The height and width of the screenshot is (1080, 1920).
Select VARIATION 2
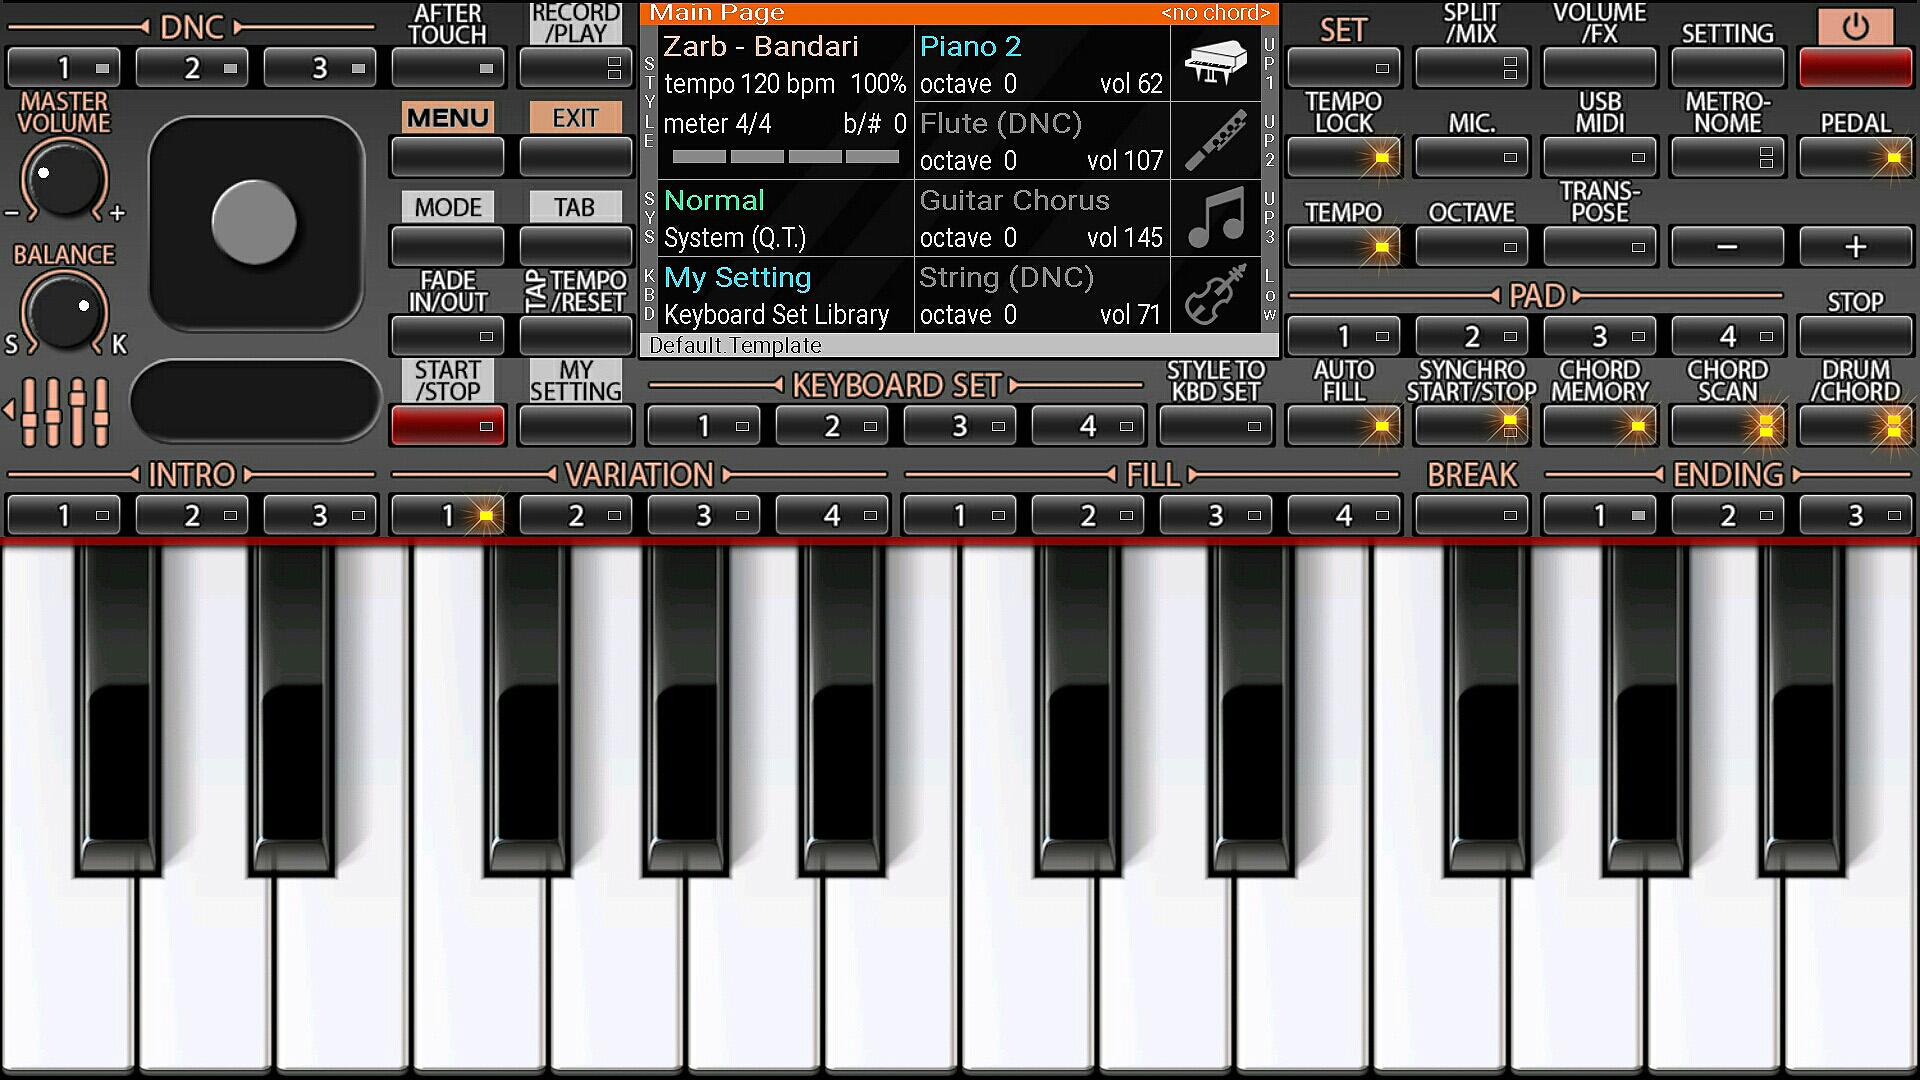coord(575,515)
